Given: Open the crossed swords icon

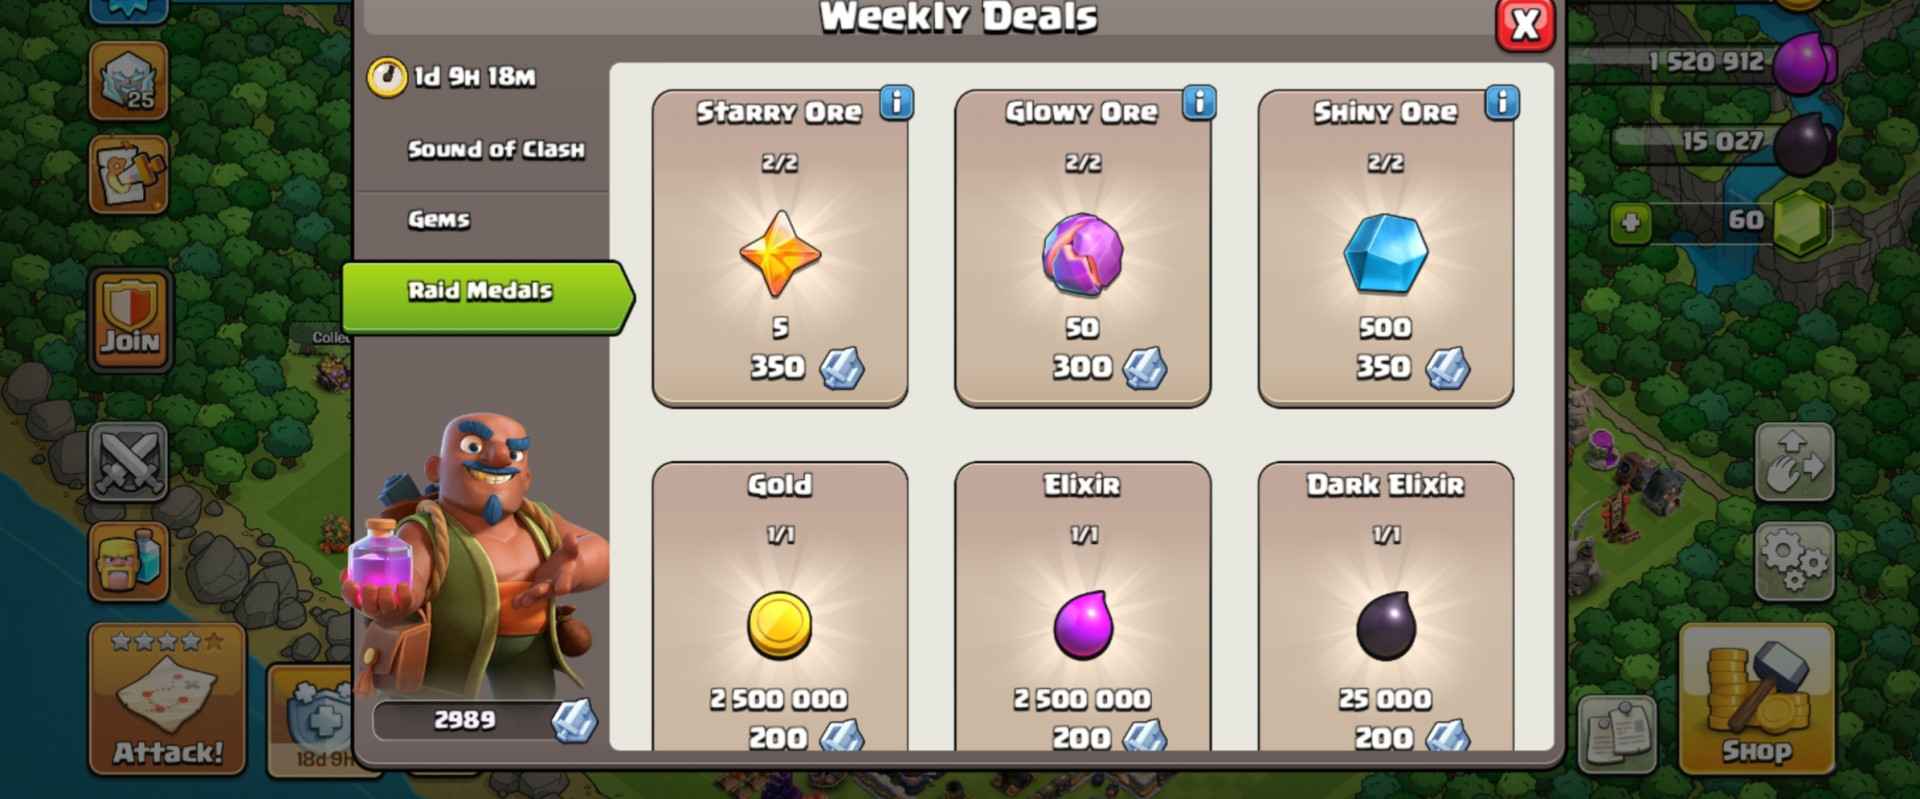Looking at the screenshot, I should pos(128,461).
